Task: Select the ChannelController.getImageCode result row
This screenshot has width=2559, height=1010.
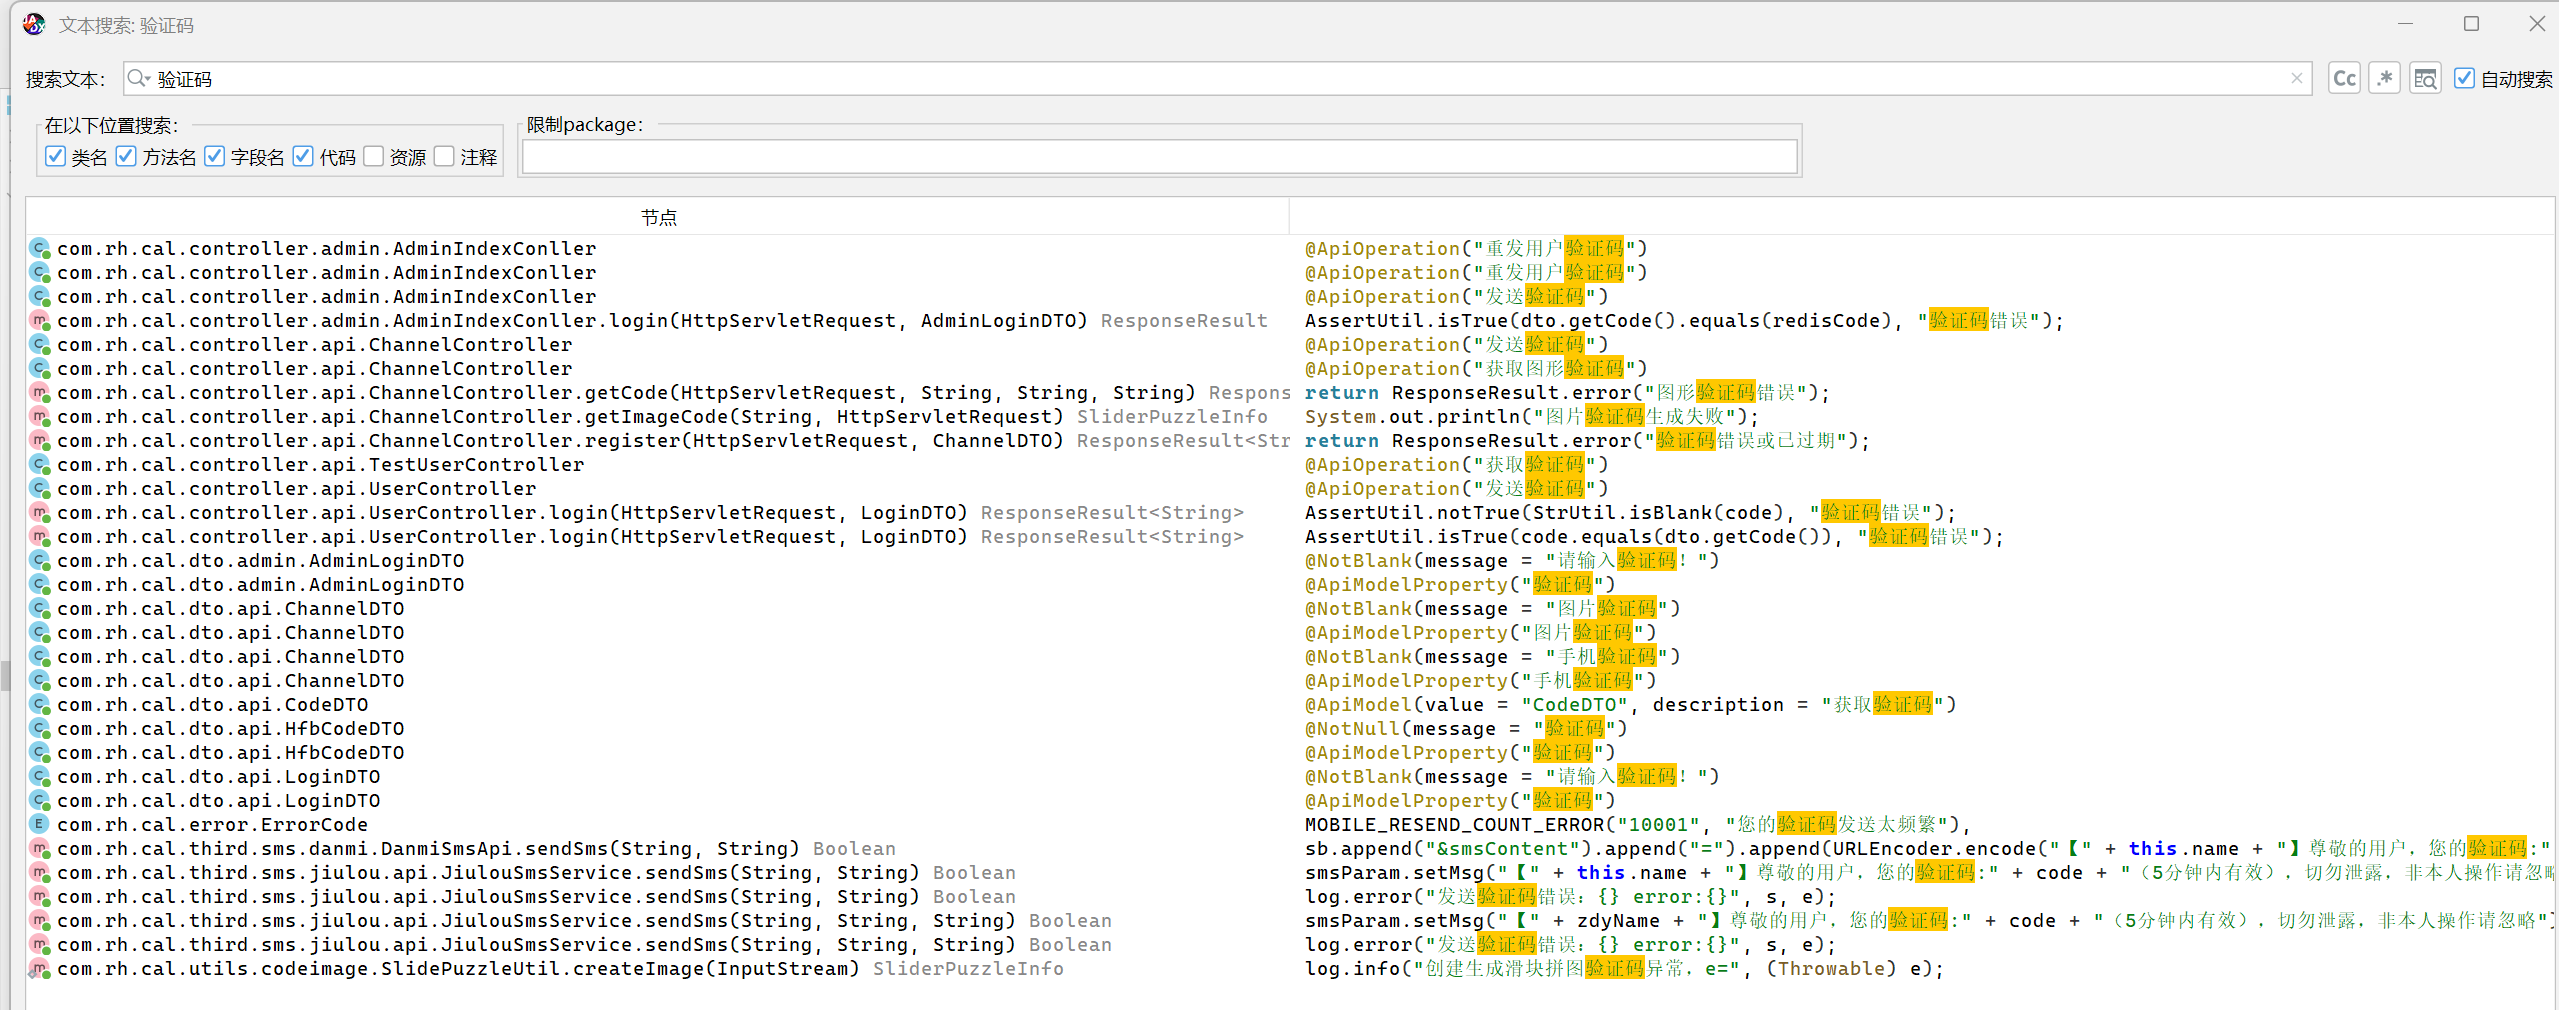Action: pyautogui.click(x=560, y=417)
